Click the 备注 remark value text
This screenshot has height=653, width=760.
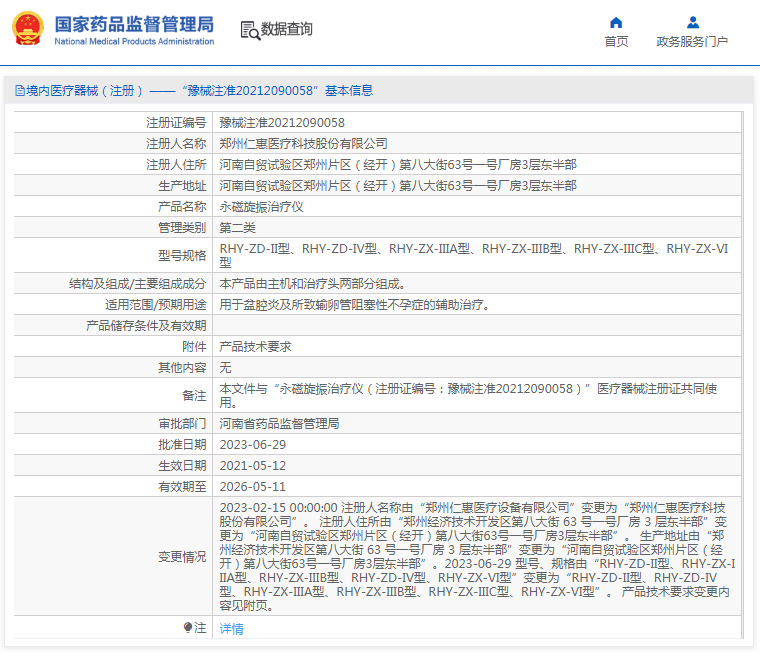pyautogui.click(x=468, y=396)
